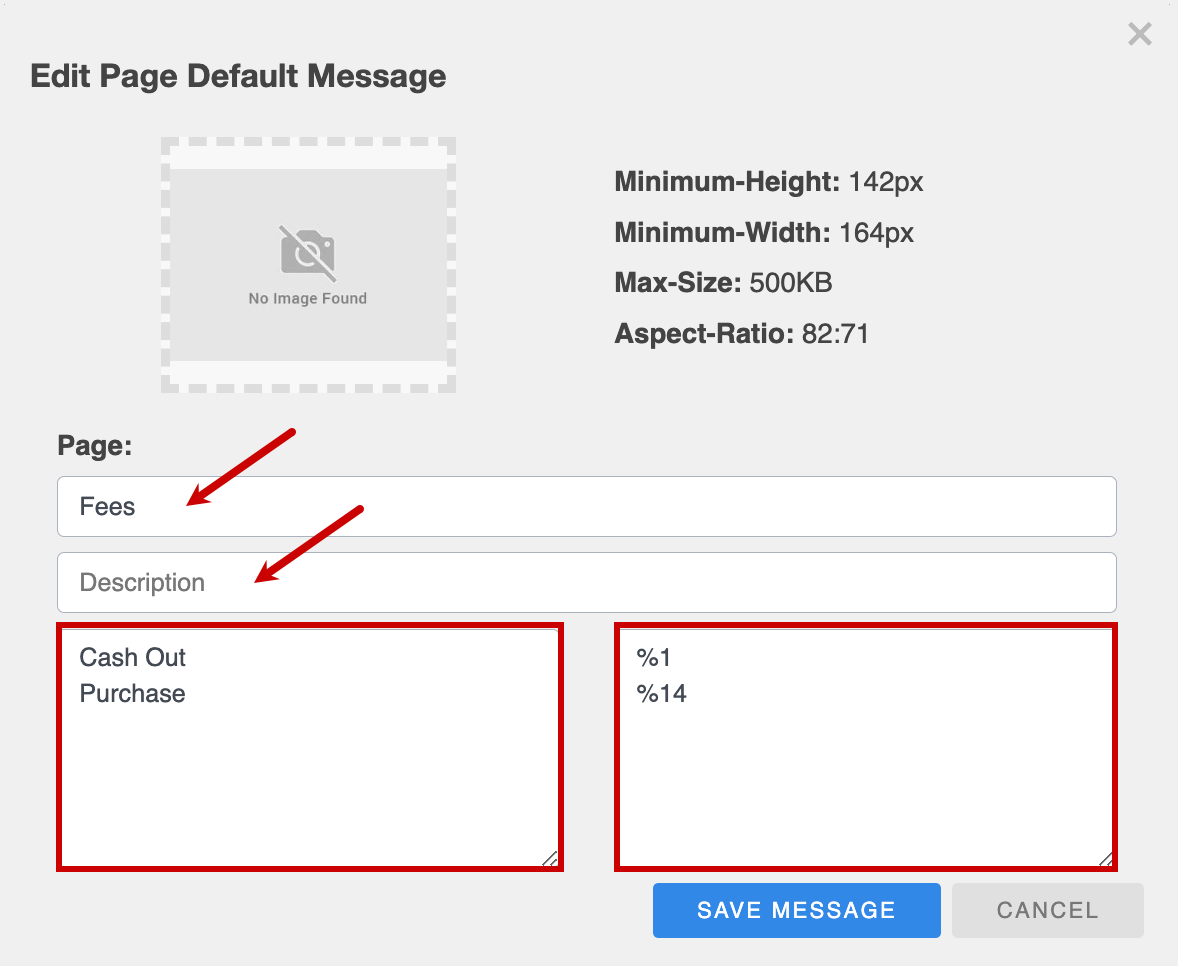The height and width of the screenshot is (966, 1178).
Task: Cancel editing the default message
Action: (x=1047, y=910)
